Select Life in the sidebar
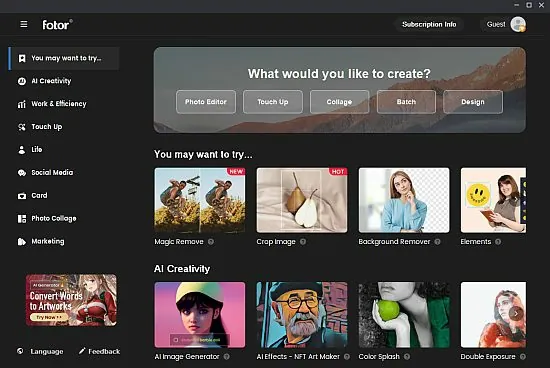This screenshot has height=368, width=550. tap(64, 150)
